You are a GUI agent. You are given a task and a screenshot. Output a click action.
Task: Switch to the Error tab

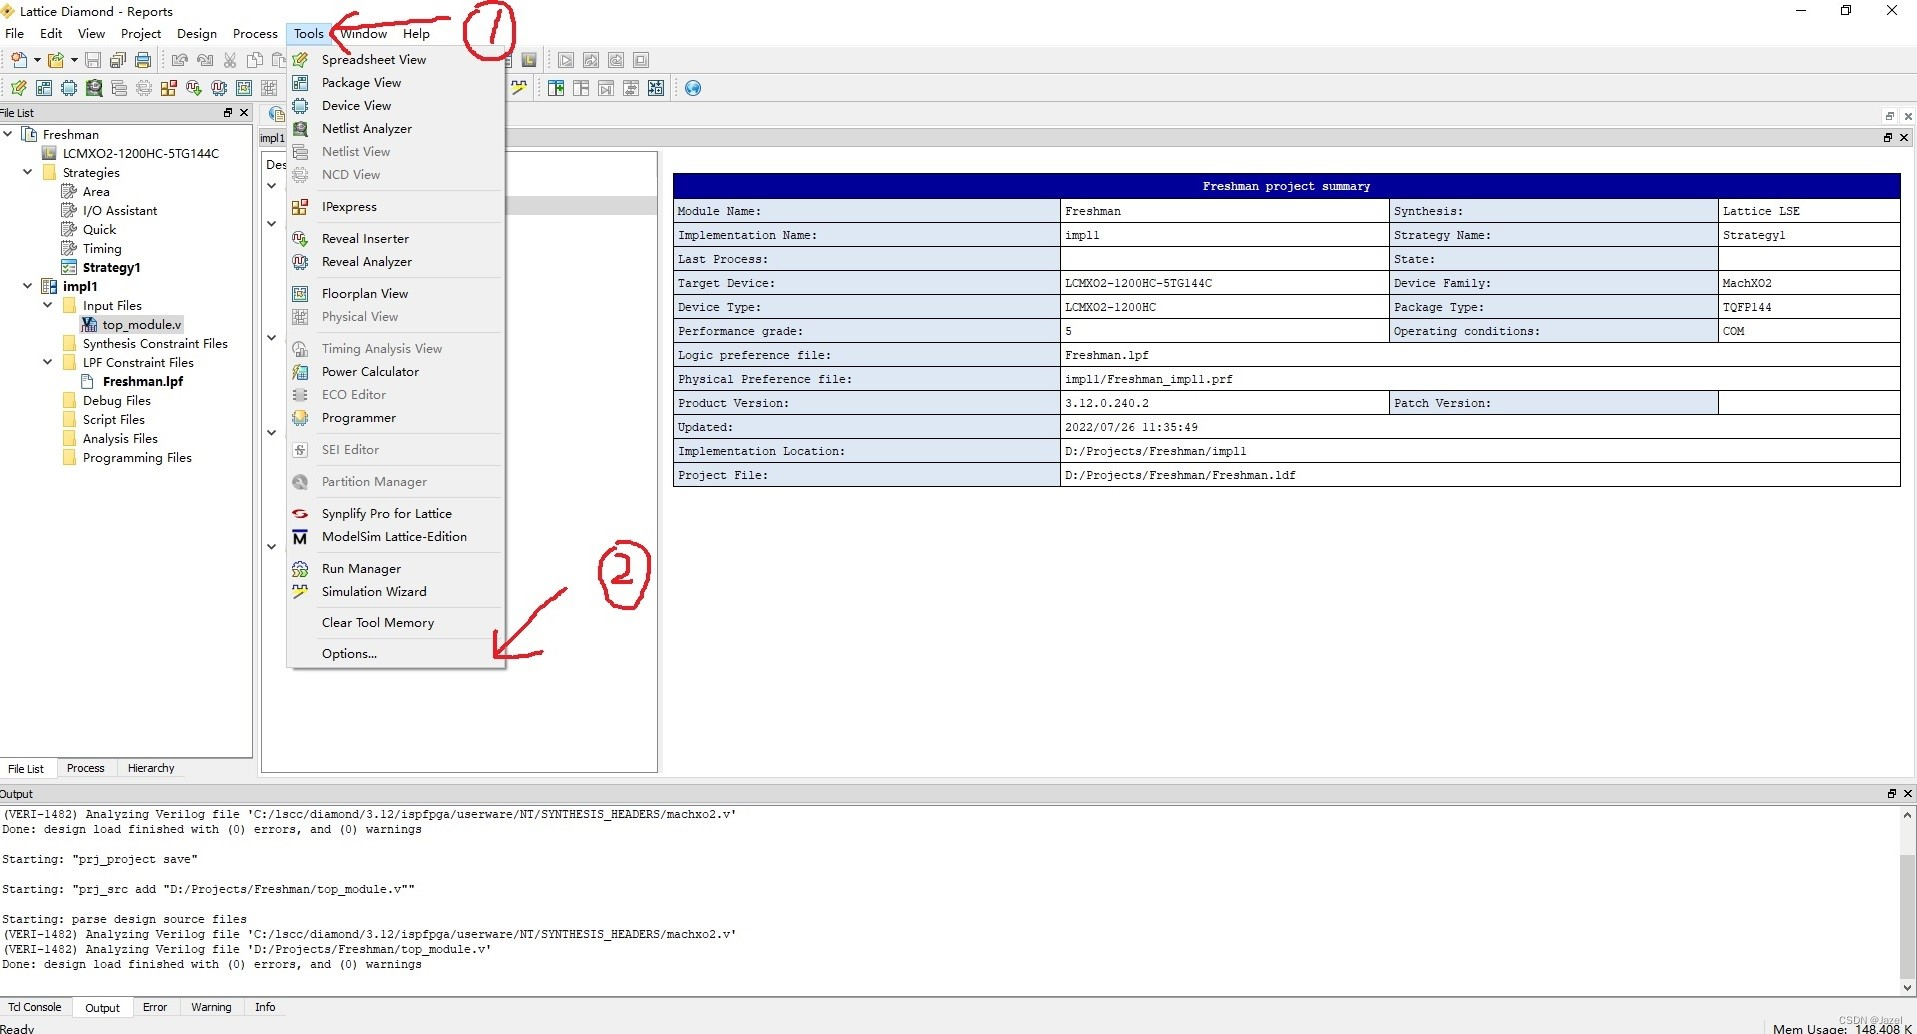point(155,1007)
